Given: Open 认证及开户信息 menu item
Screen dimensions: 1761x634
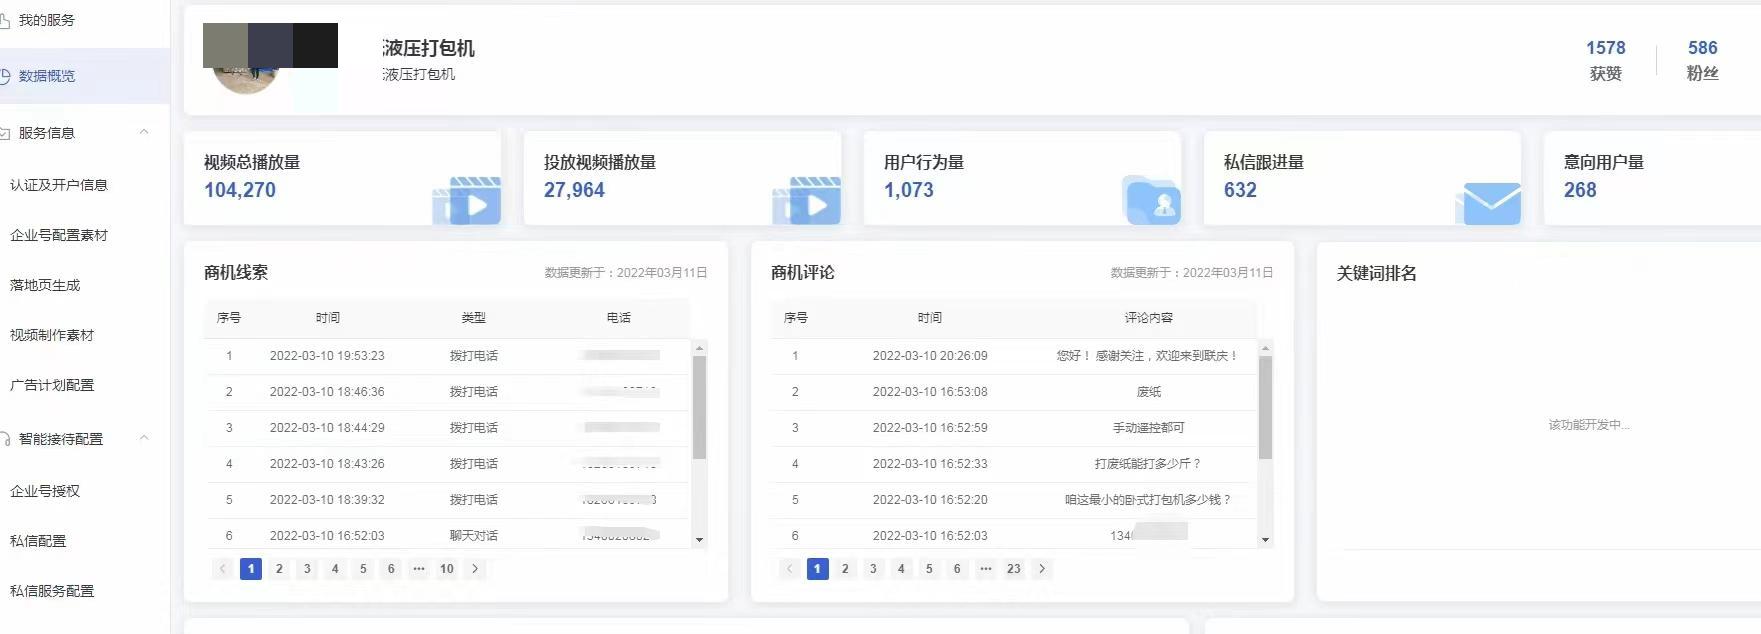Looking at the screenshot, I should point(58,185).
